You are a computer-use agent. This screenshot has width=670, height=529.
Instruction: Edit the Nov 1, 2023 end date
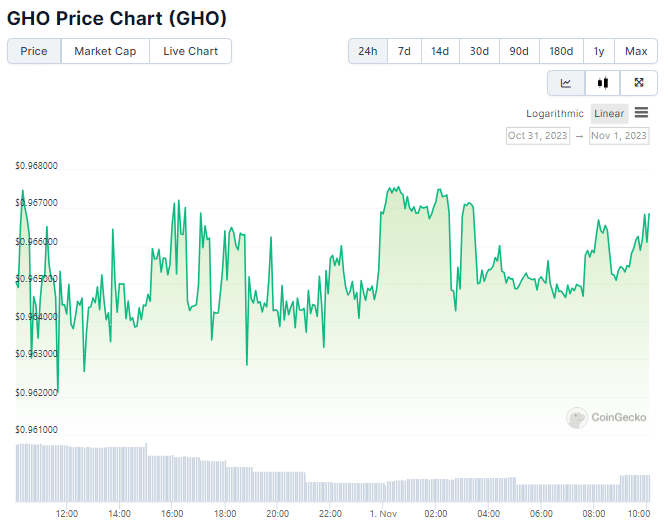[619, 136]
